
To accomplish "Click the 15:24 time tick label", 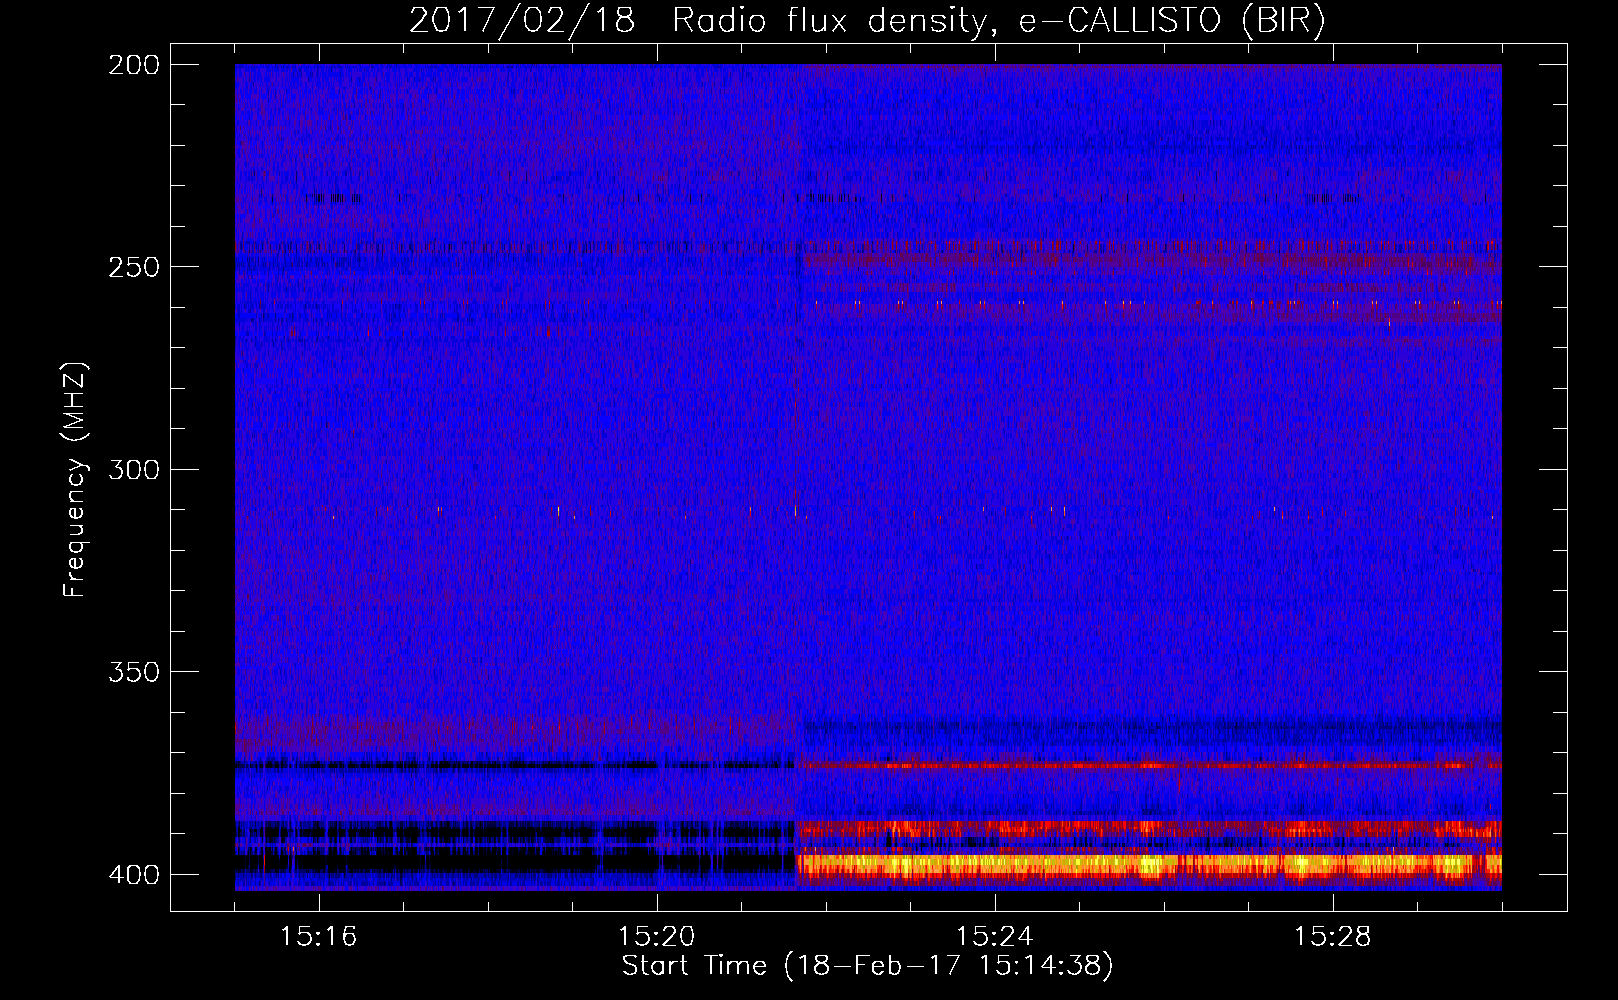I will (x=995, y=936).
